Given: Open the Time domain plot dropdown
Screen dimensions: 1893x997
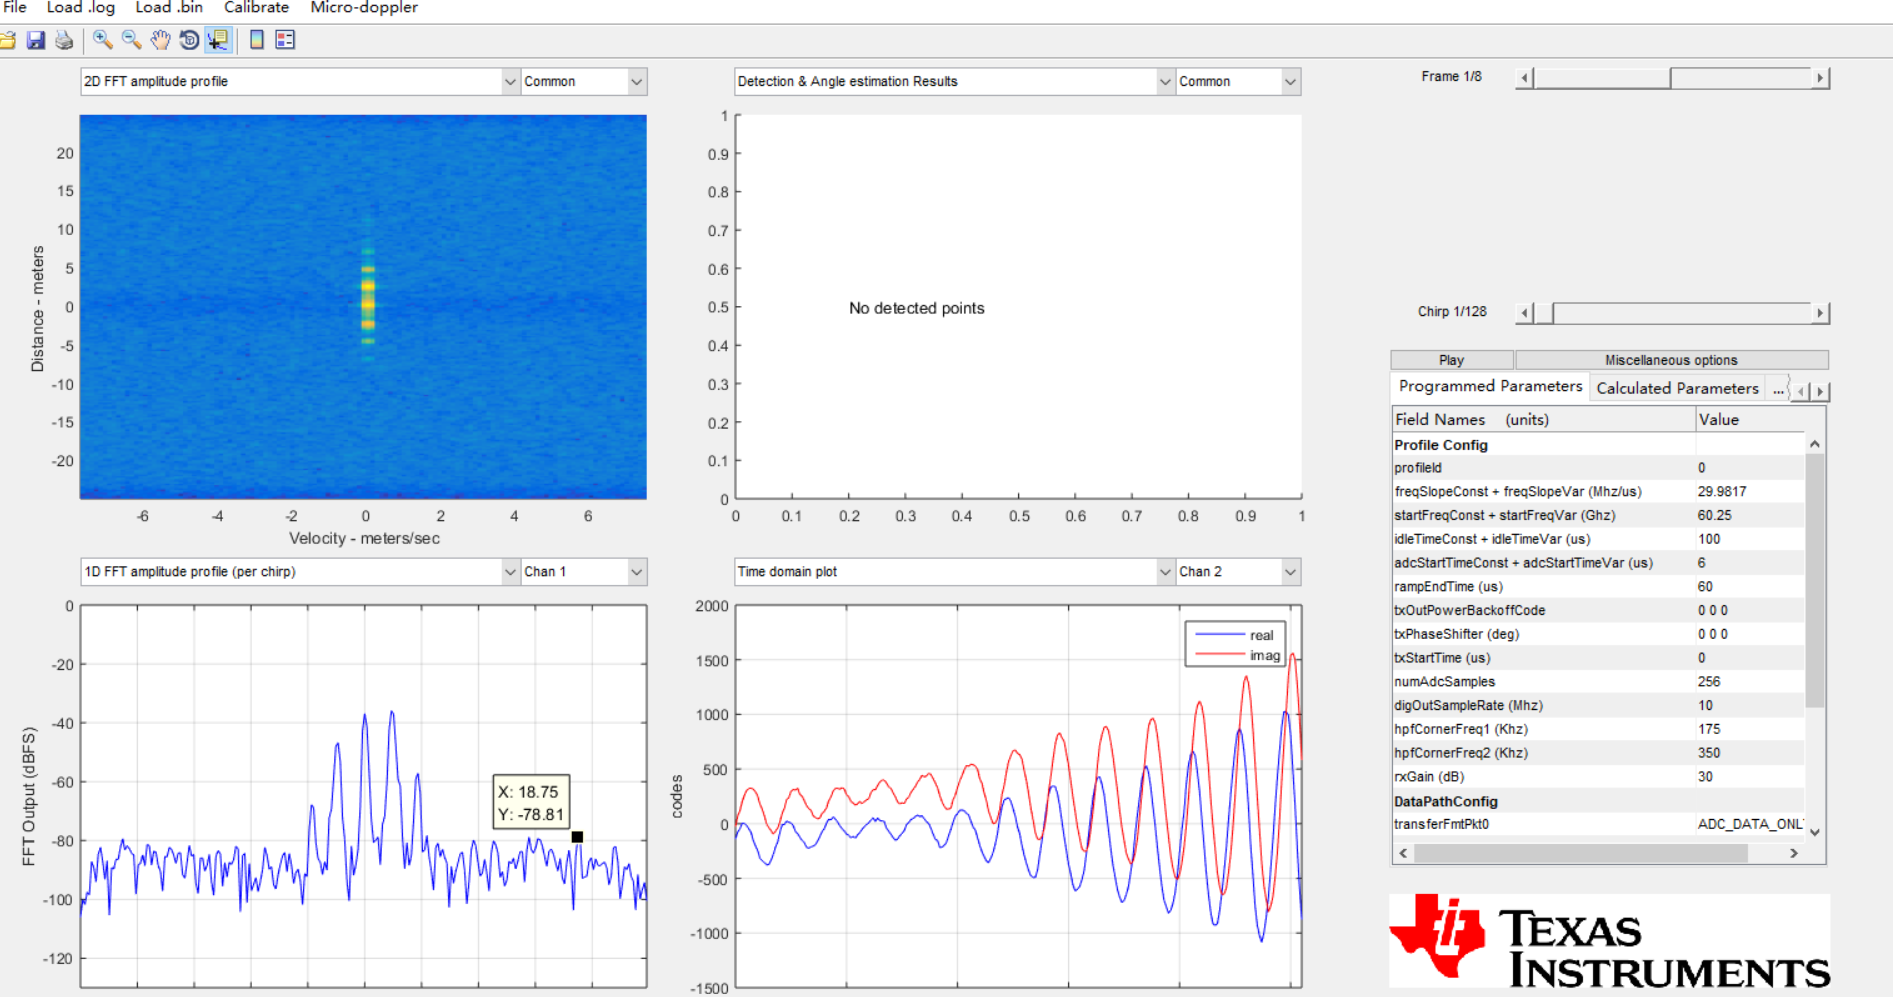Looking at the screenshot, I should click(954, 571).
